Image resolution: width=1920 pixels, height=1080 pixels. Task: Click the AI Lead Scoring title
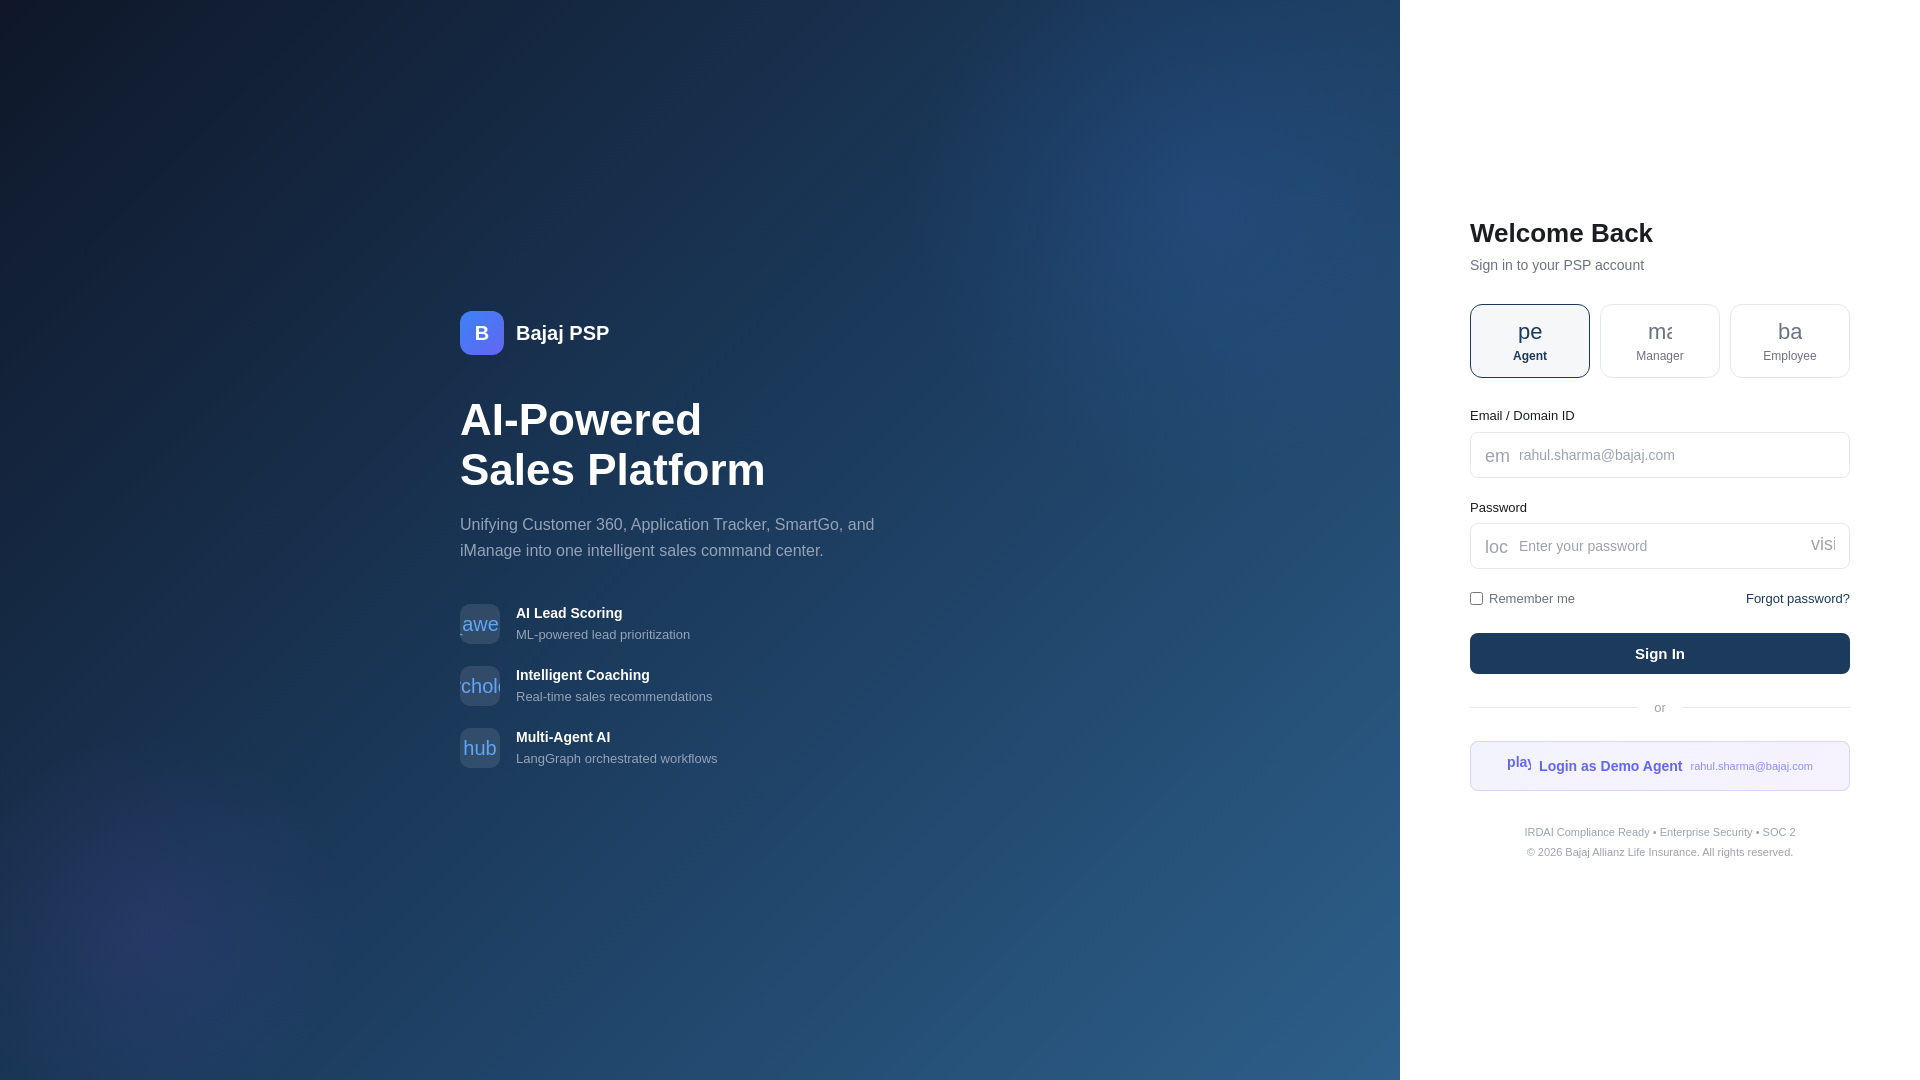pyautogui.click(x=569, y=613)
